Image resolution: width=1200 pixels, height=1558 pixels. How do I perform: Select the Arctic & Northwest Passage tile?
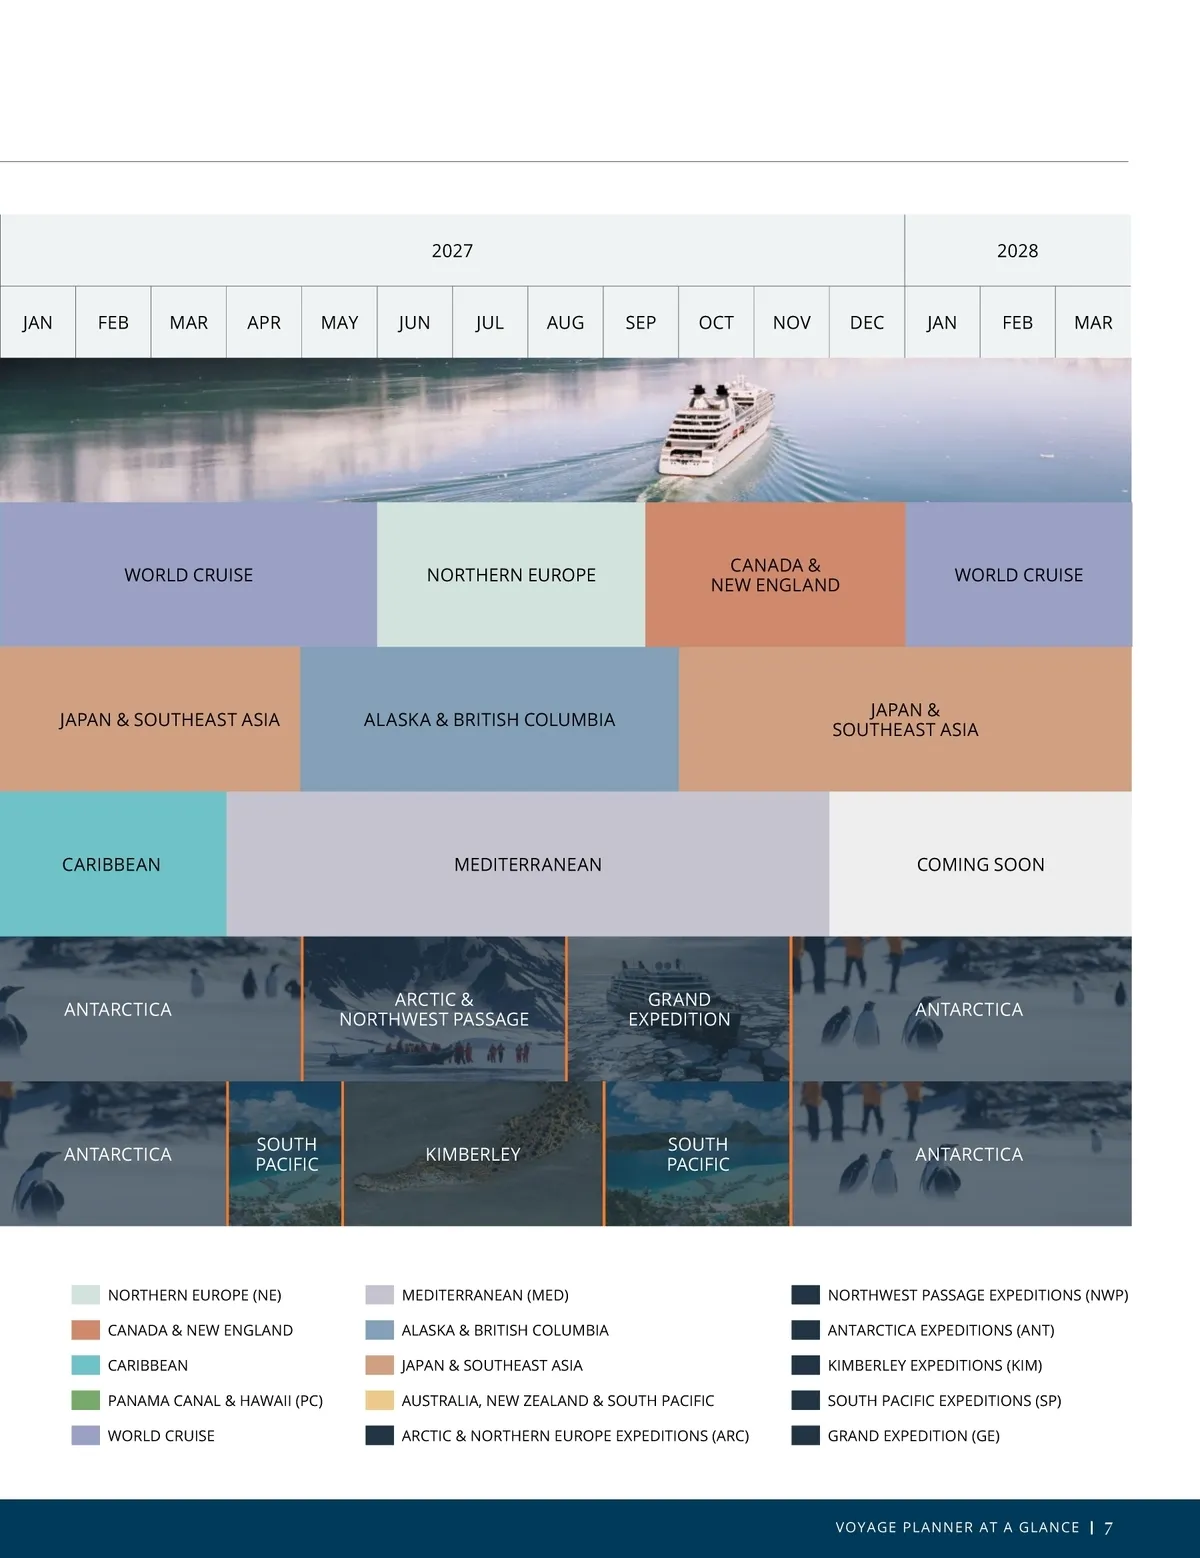coord(434,1009)
